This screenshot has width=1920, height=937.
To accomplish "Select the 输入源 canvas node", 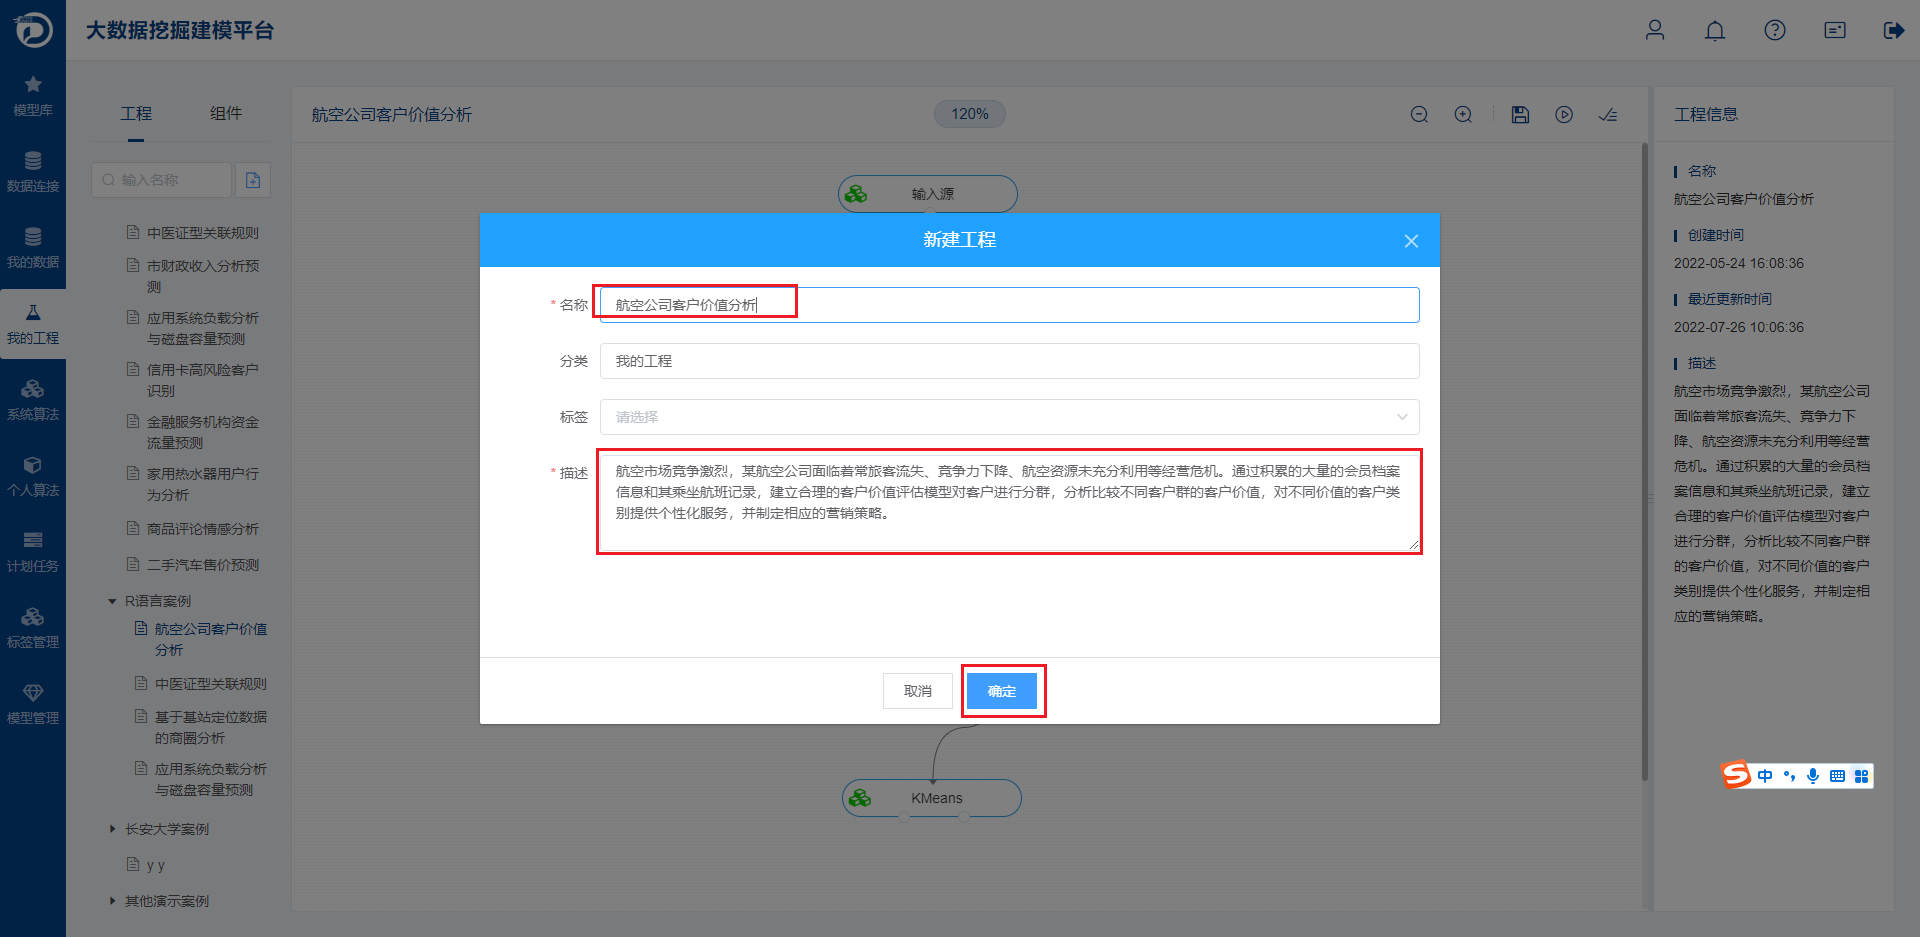I will click(x=928, y=194).
